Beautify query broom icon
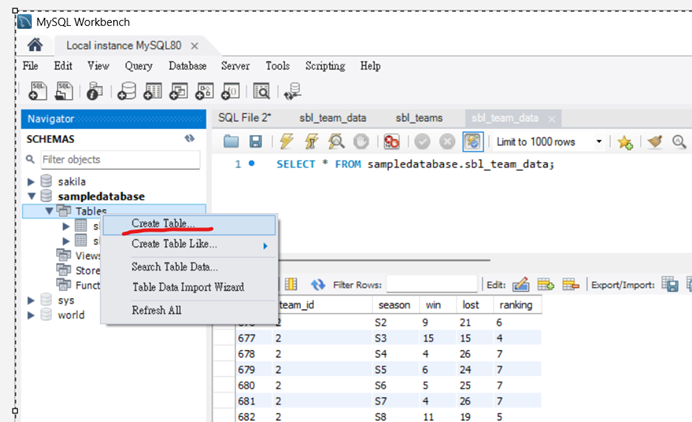Image resolution: width=692 pixels, height=422 pixels. (655, 142)
